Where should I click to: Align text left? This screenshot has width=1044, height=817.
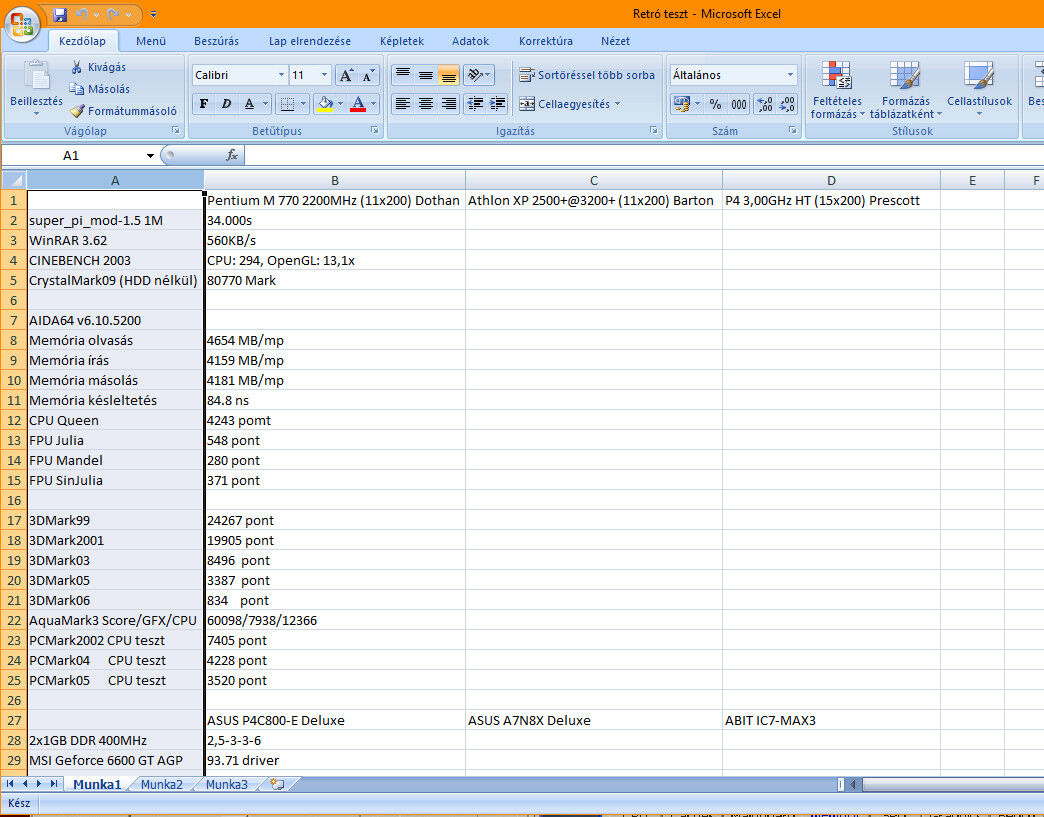402,104
